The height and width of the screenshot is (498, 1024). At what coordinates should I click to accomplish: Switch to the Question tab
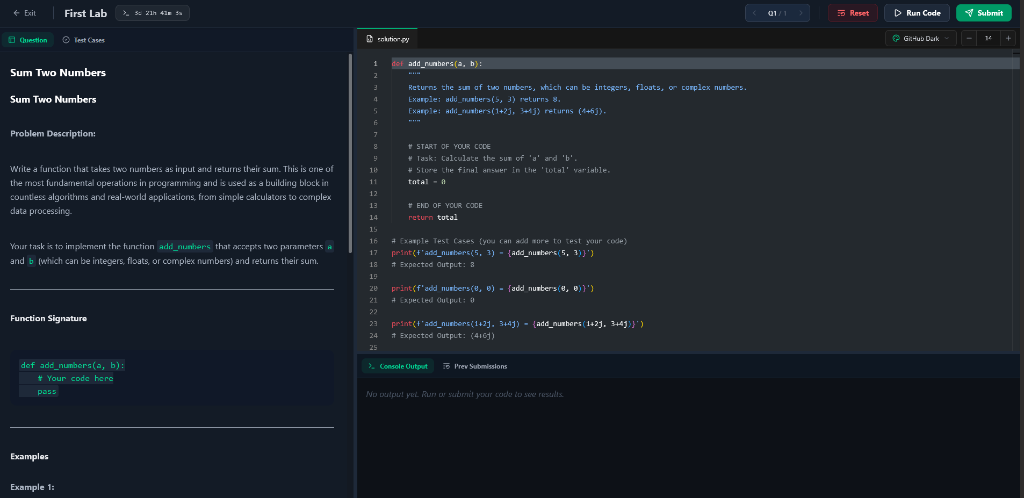point(28,40)
